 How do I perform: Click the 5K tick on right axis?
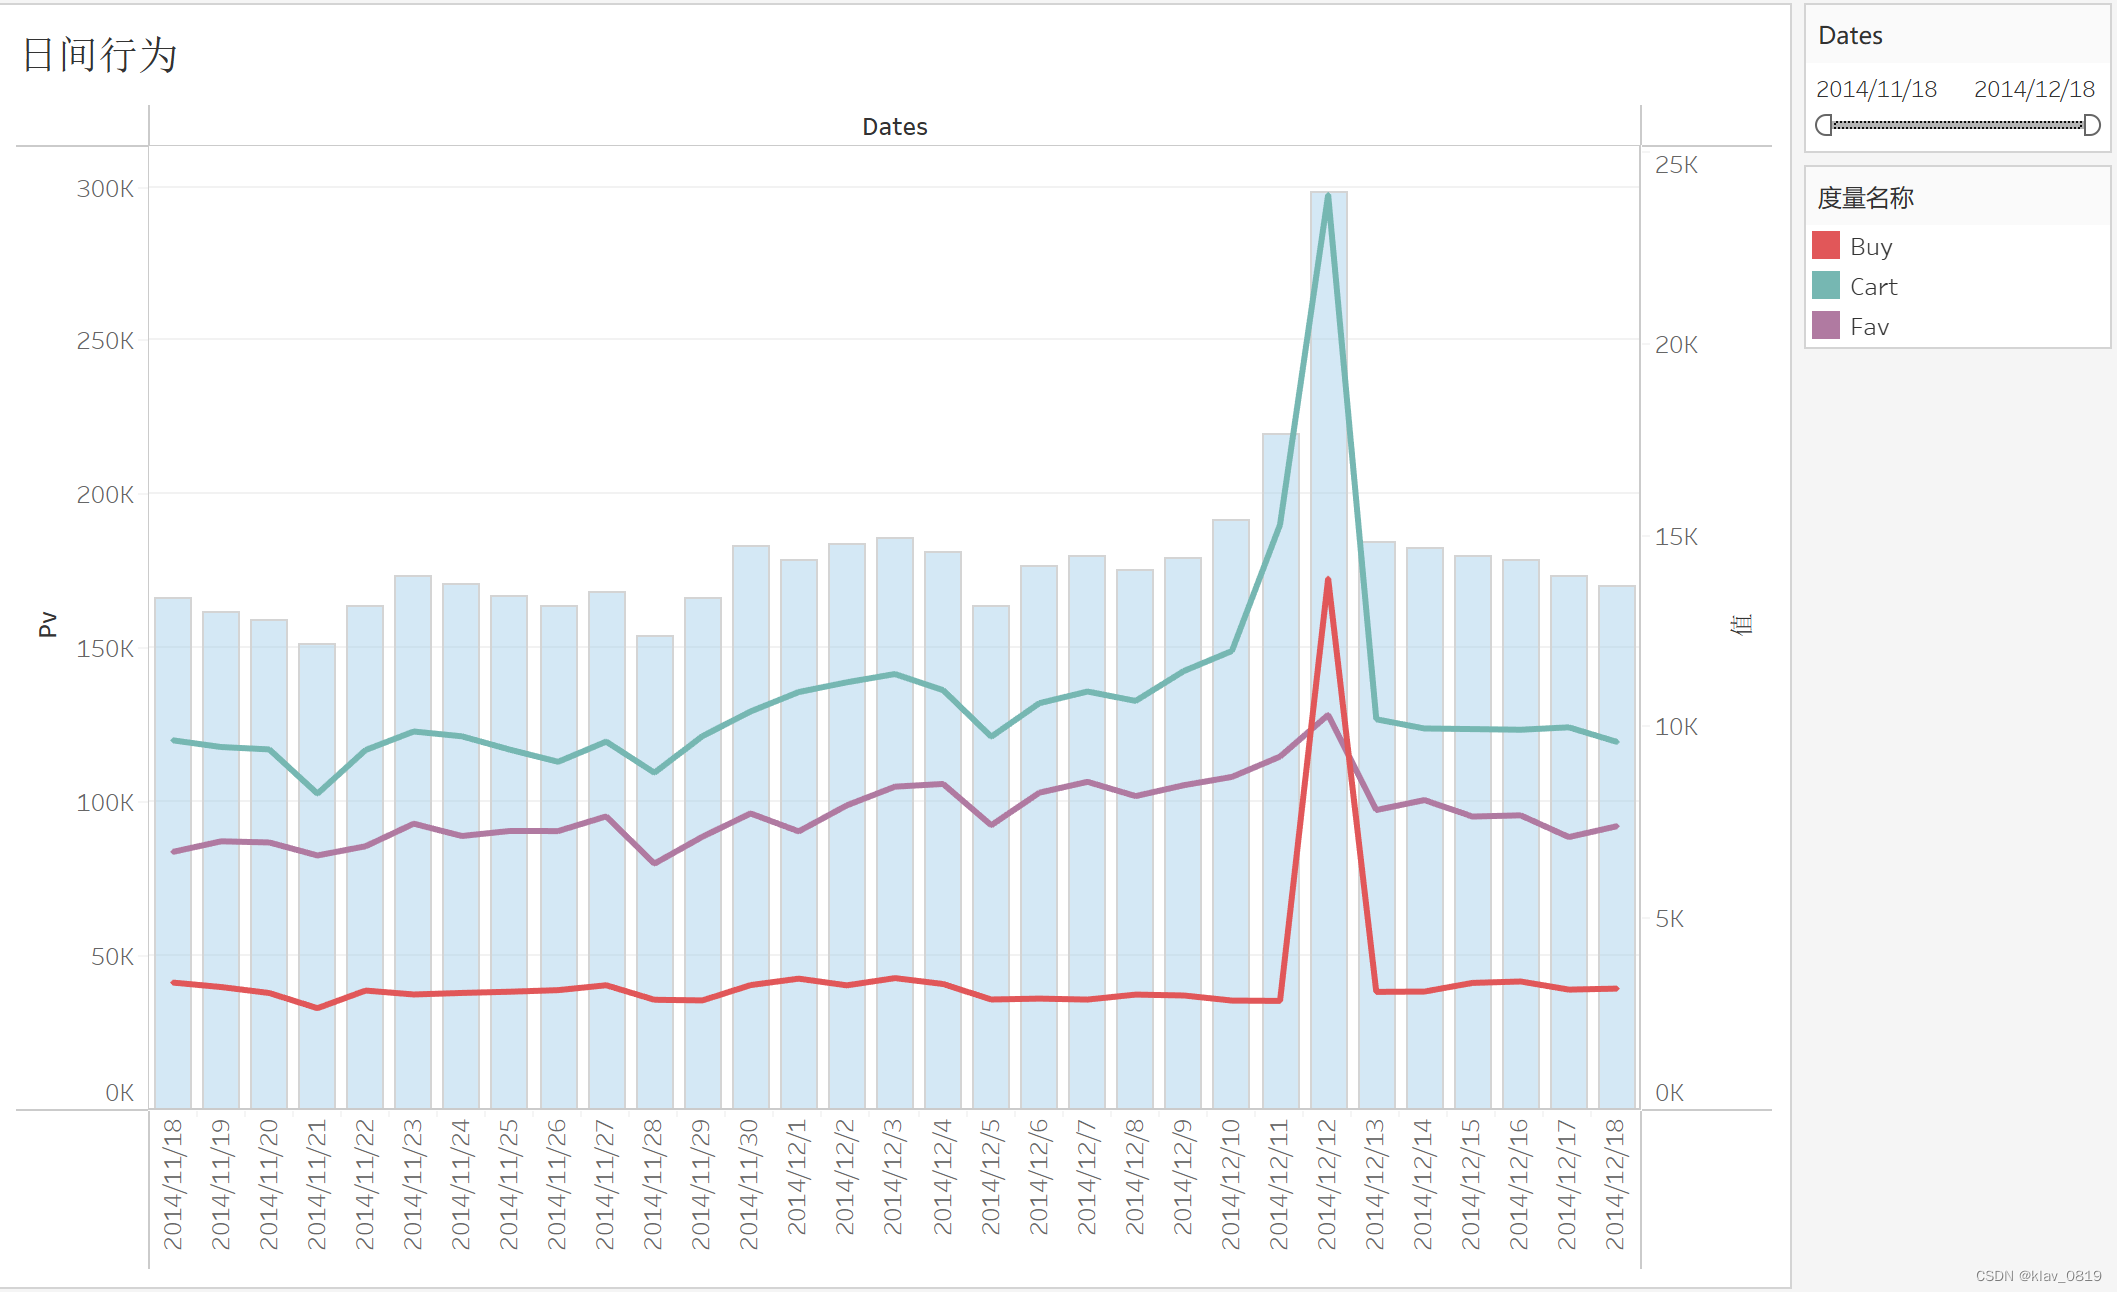coord(1669,919)
